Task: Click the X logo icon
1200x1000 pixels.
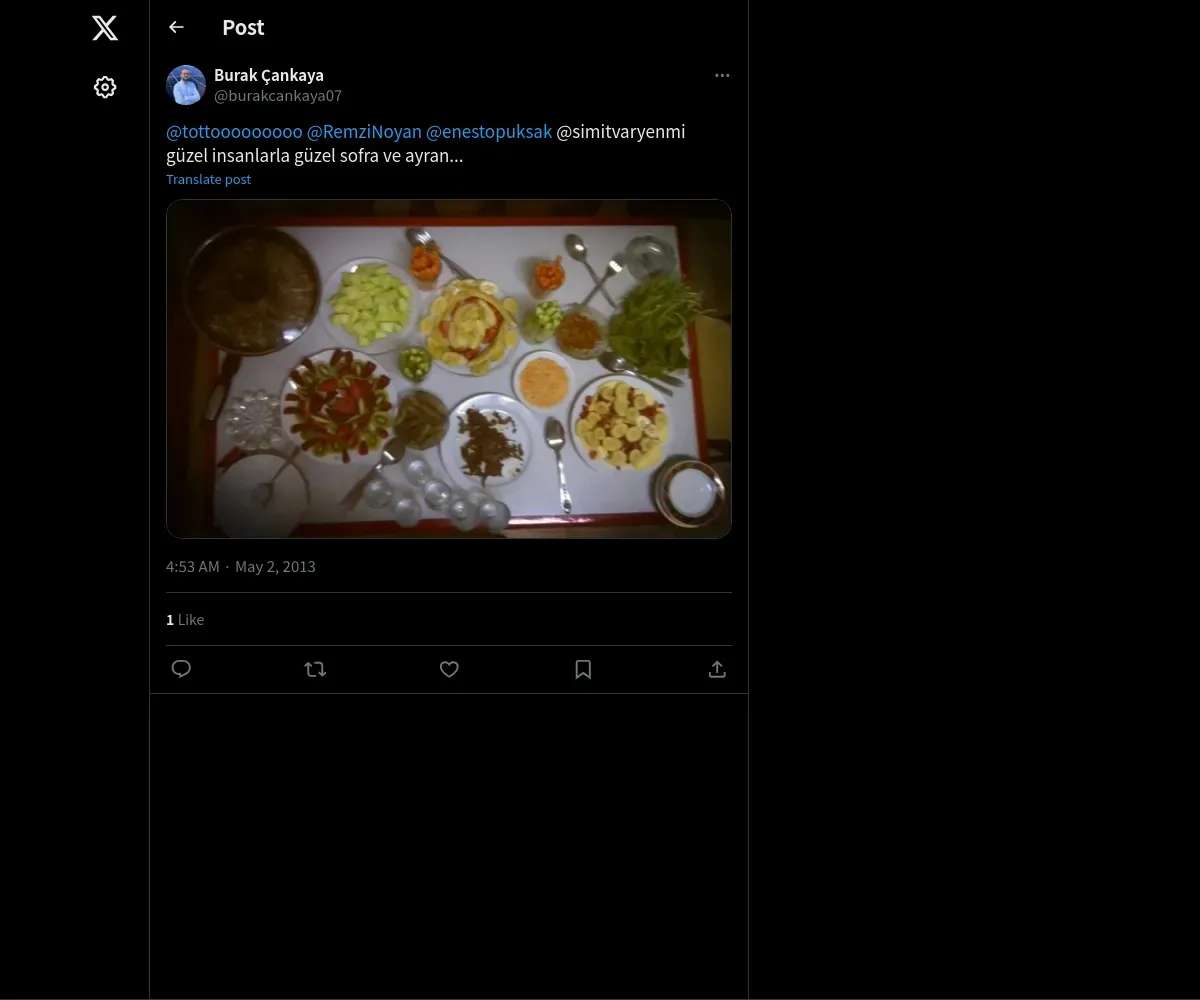Action: click(105, 28)
